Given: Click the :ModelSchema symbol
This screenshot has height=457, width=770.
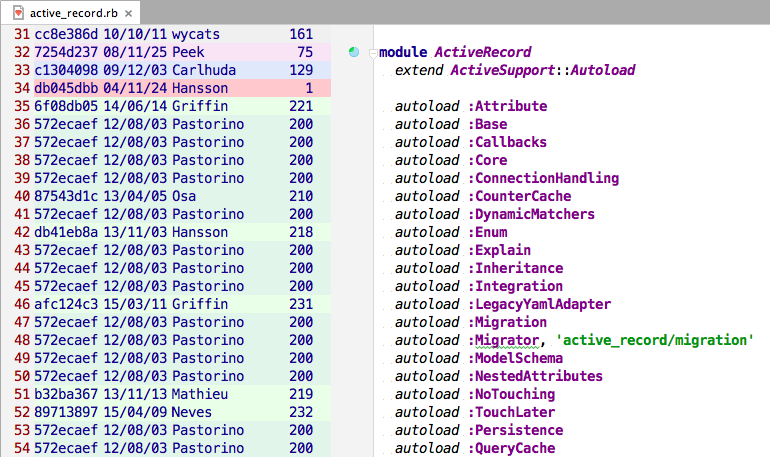Looking at the screenshot, I should click(516, 358).
